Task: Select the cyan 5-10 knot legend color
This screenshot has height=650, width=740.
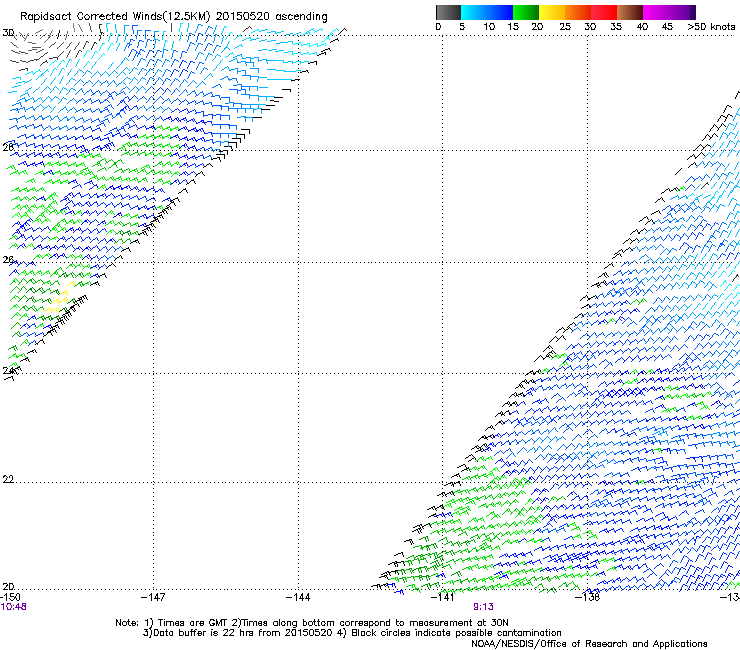Action: coord(474,12)
